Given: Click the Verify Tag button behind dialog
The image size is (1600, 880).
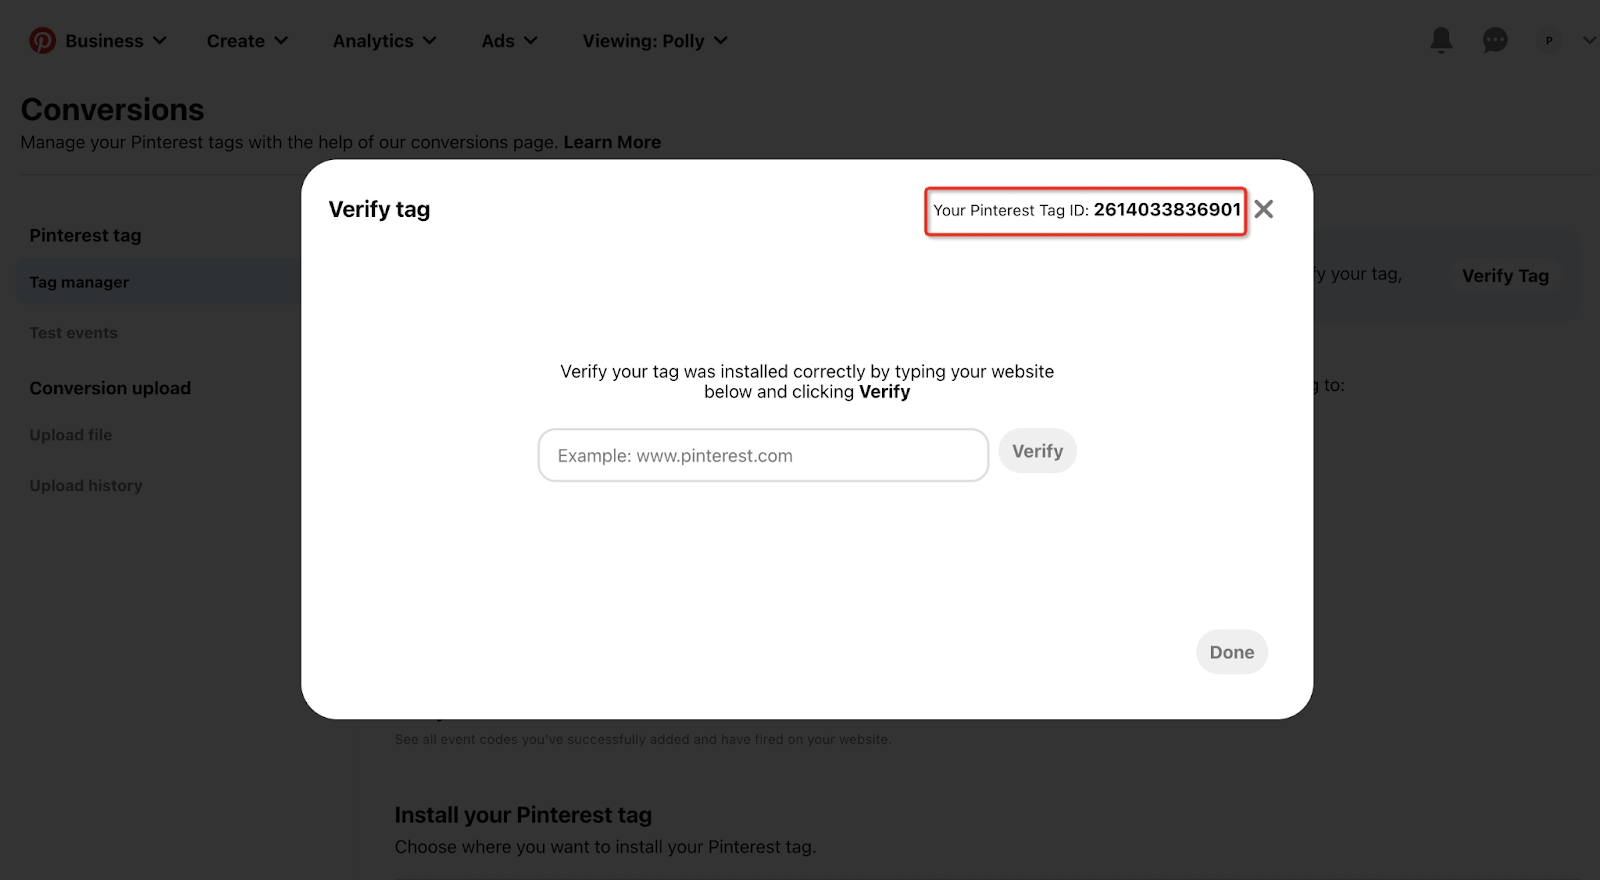Looking at the screenshot, I should (x=1505, y=276).
